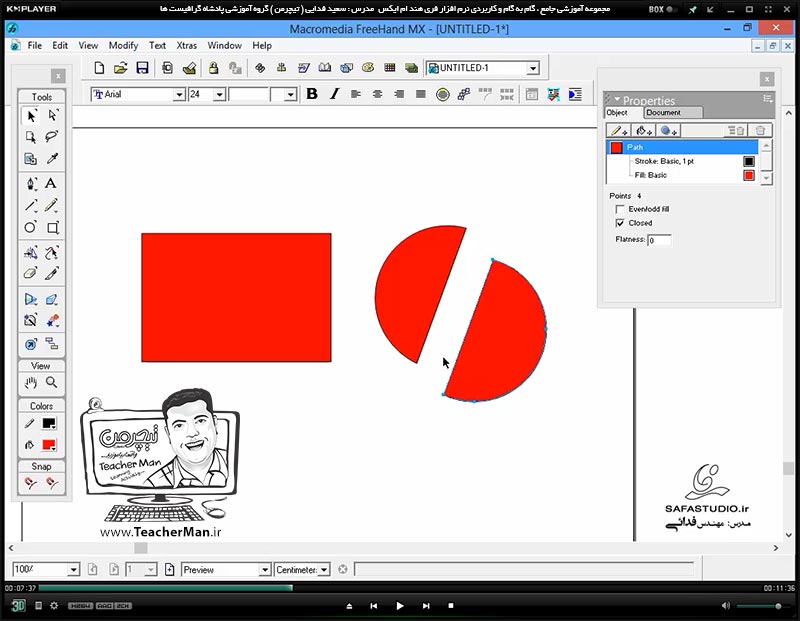Select the Pencil tool
Screen dimensions: 800x621
(x=52, y=205)
